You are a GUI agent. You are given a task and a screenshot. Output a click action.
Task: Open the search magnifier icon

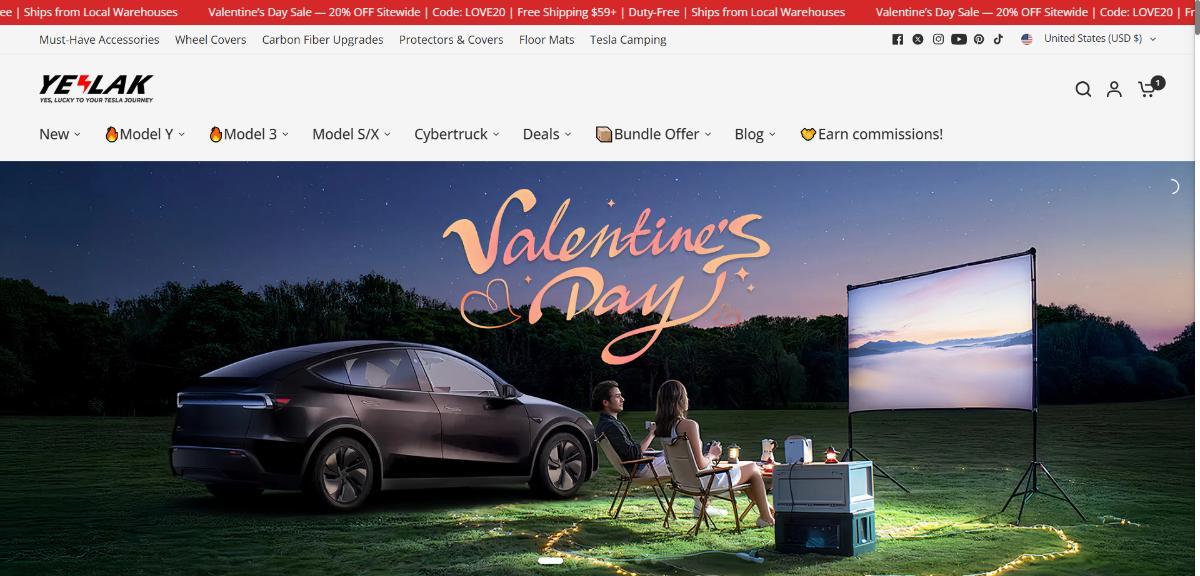1083,89
